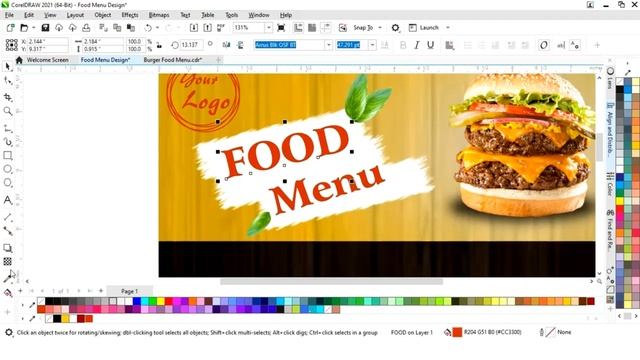
Task: Toggle interactive OpenType button
Action: pyautogui.click(x=543, y=45)
